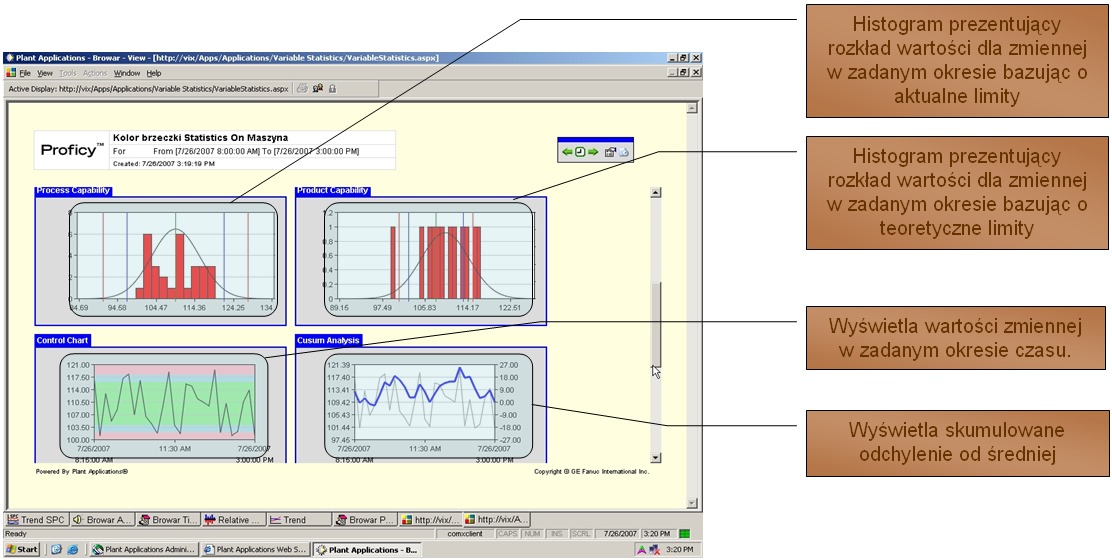Open the Help menu
Image resolution: width=1112 pixels, height=560 pixels.
(x=154, y=73)
